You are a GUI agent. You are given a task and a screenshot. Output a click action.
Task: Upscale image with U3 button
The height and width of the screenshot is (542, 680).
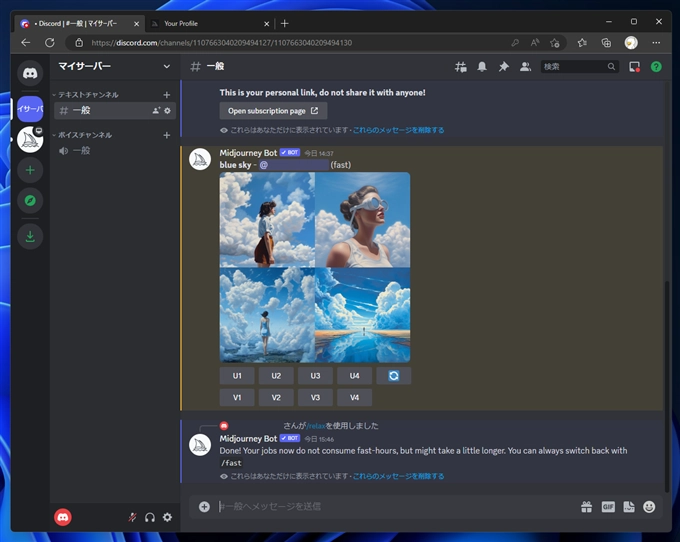point(315,376)
